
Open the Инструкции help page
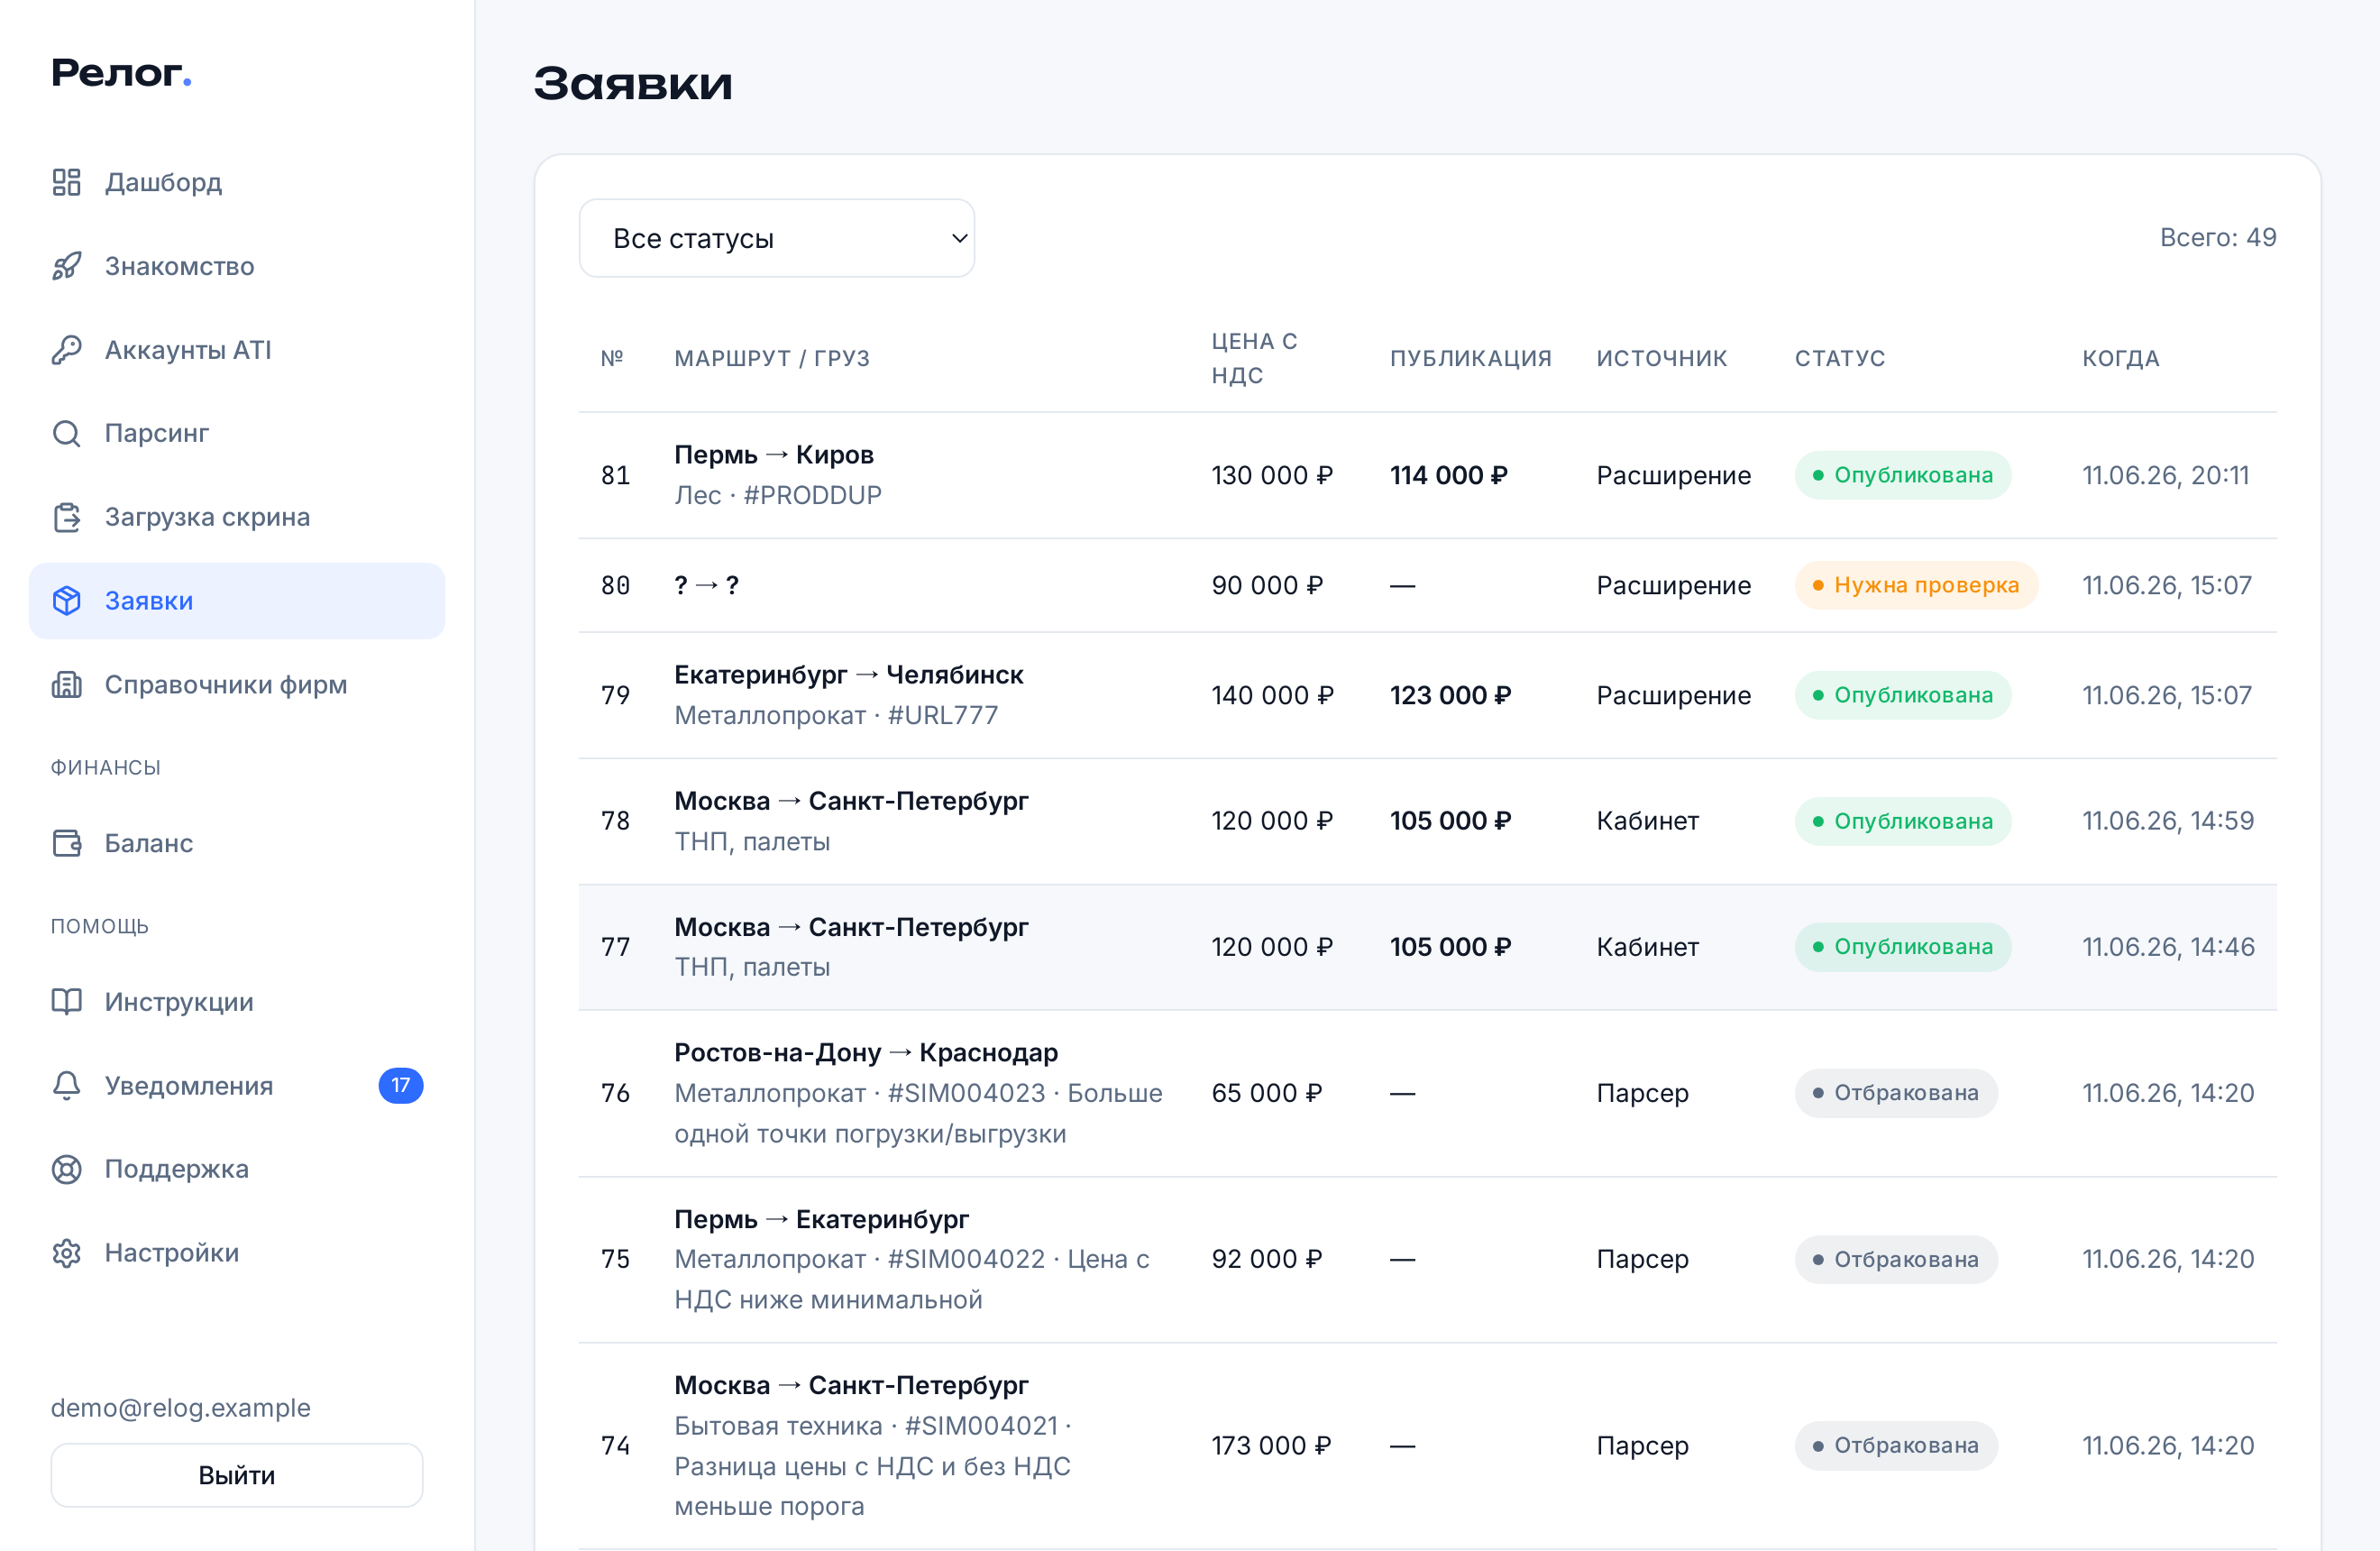pyautogui.click(x=237, y=1002)
